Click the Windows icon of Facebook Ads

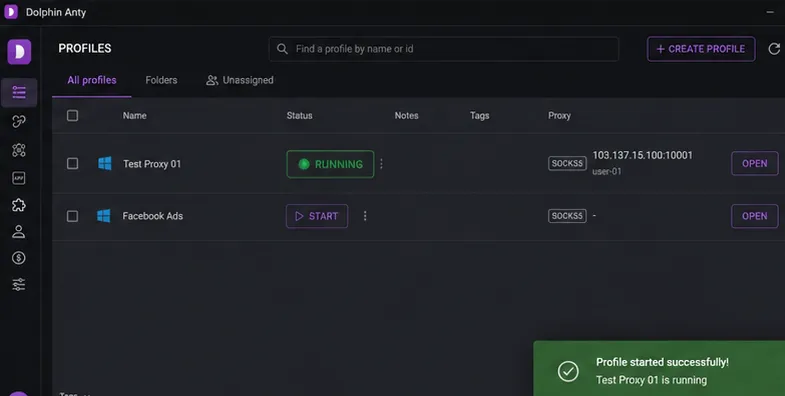(x=104, y=216)
